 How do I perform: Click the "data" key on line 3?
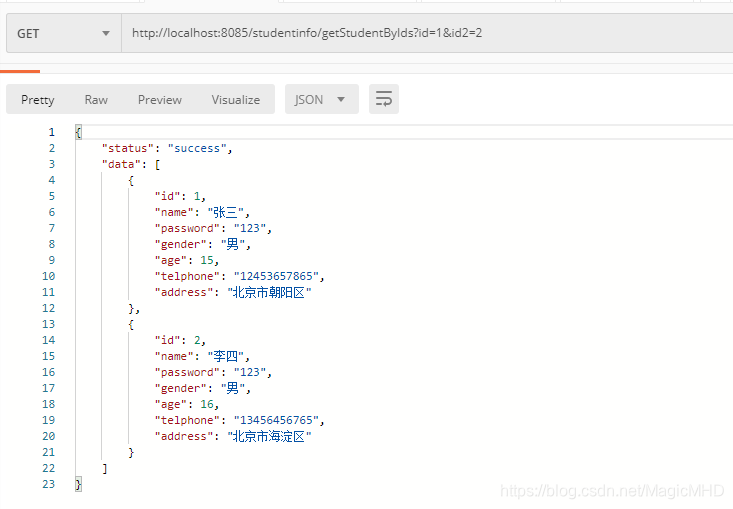[121, 164]
